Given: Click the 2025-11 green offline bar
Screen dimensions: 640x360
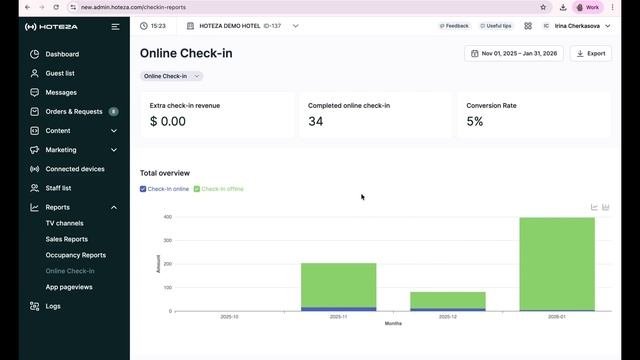Looking at the screenshot, I should [x=339, y=285].
